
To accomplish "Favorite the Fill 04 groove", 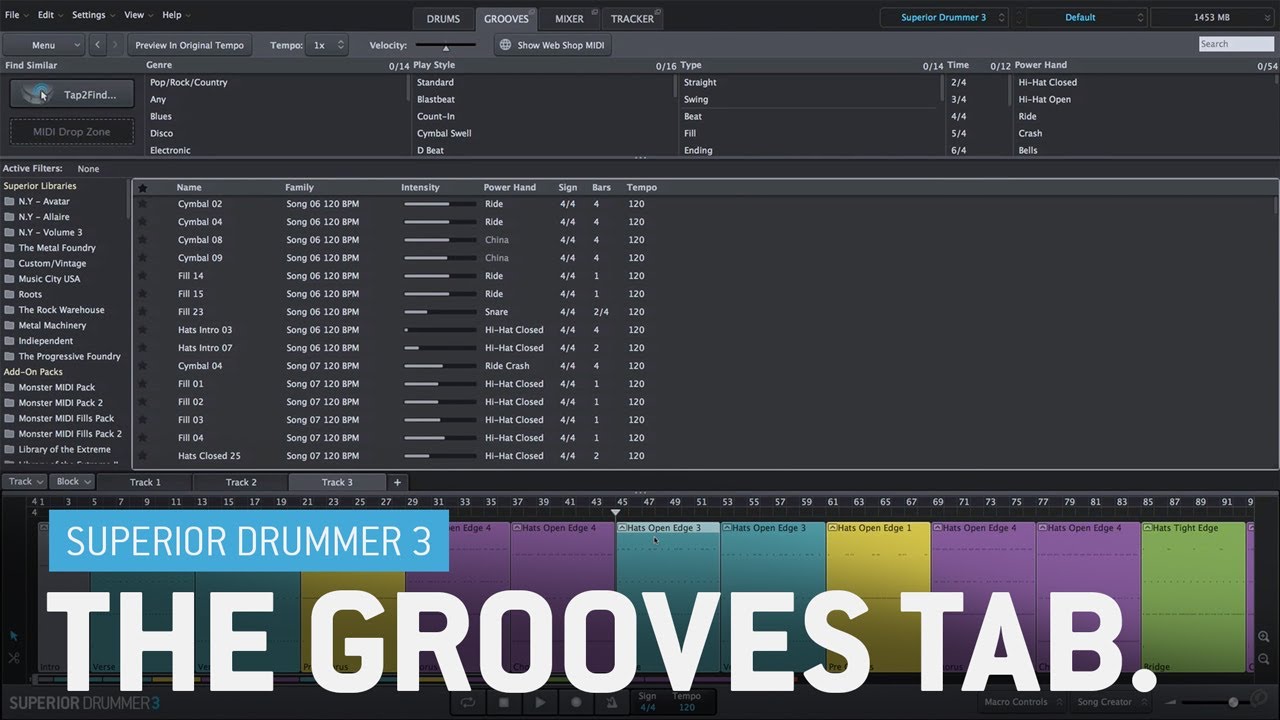I will (x=142, y=438).
